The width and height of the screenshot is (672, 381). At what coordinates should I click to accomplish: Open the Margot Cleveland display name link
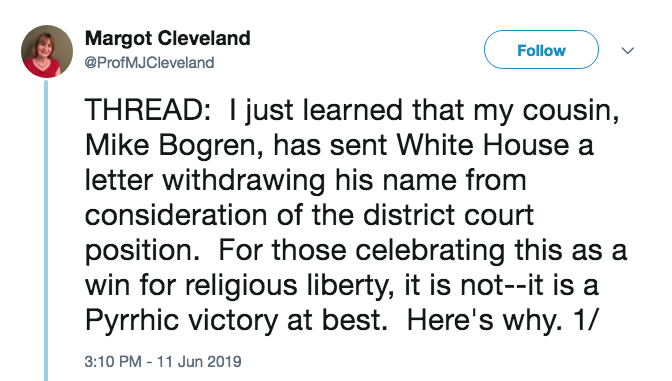168,38
